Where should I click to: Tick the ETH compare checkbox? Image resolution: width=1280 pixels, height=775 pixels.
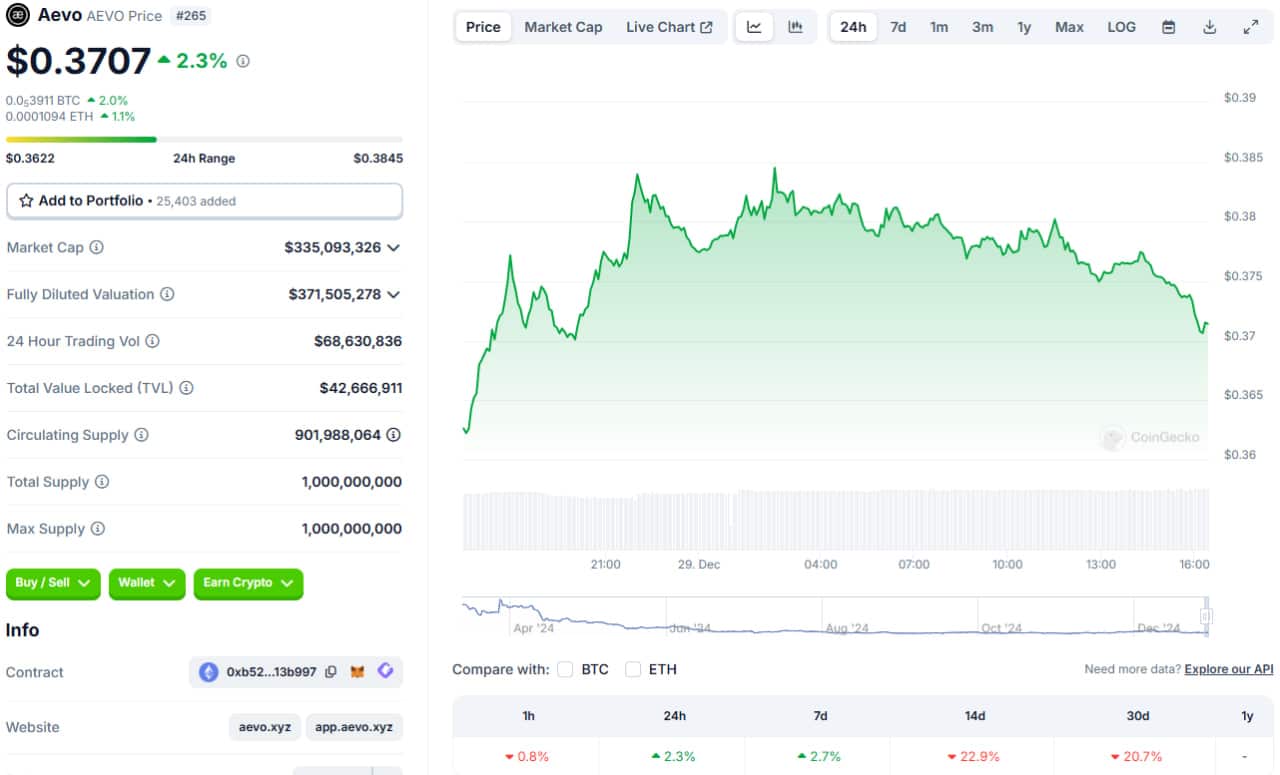(x=633, y=669)
